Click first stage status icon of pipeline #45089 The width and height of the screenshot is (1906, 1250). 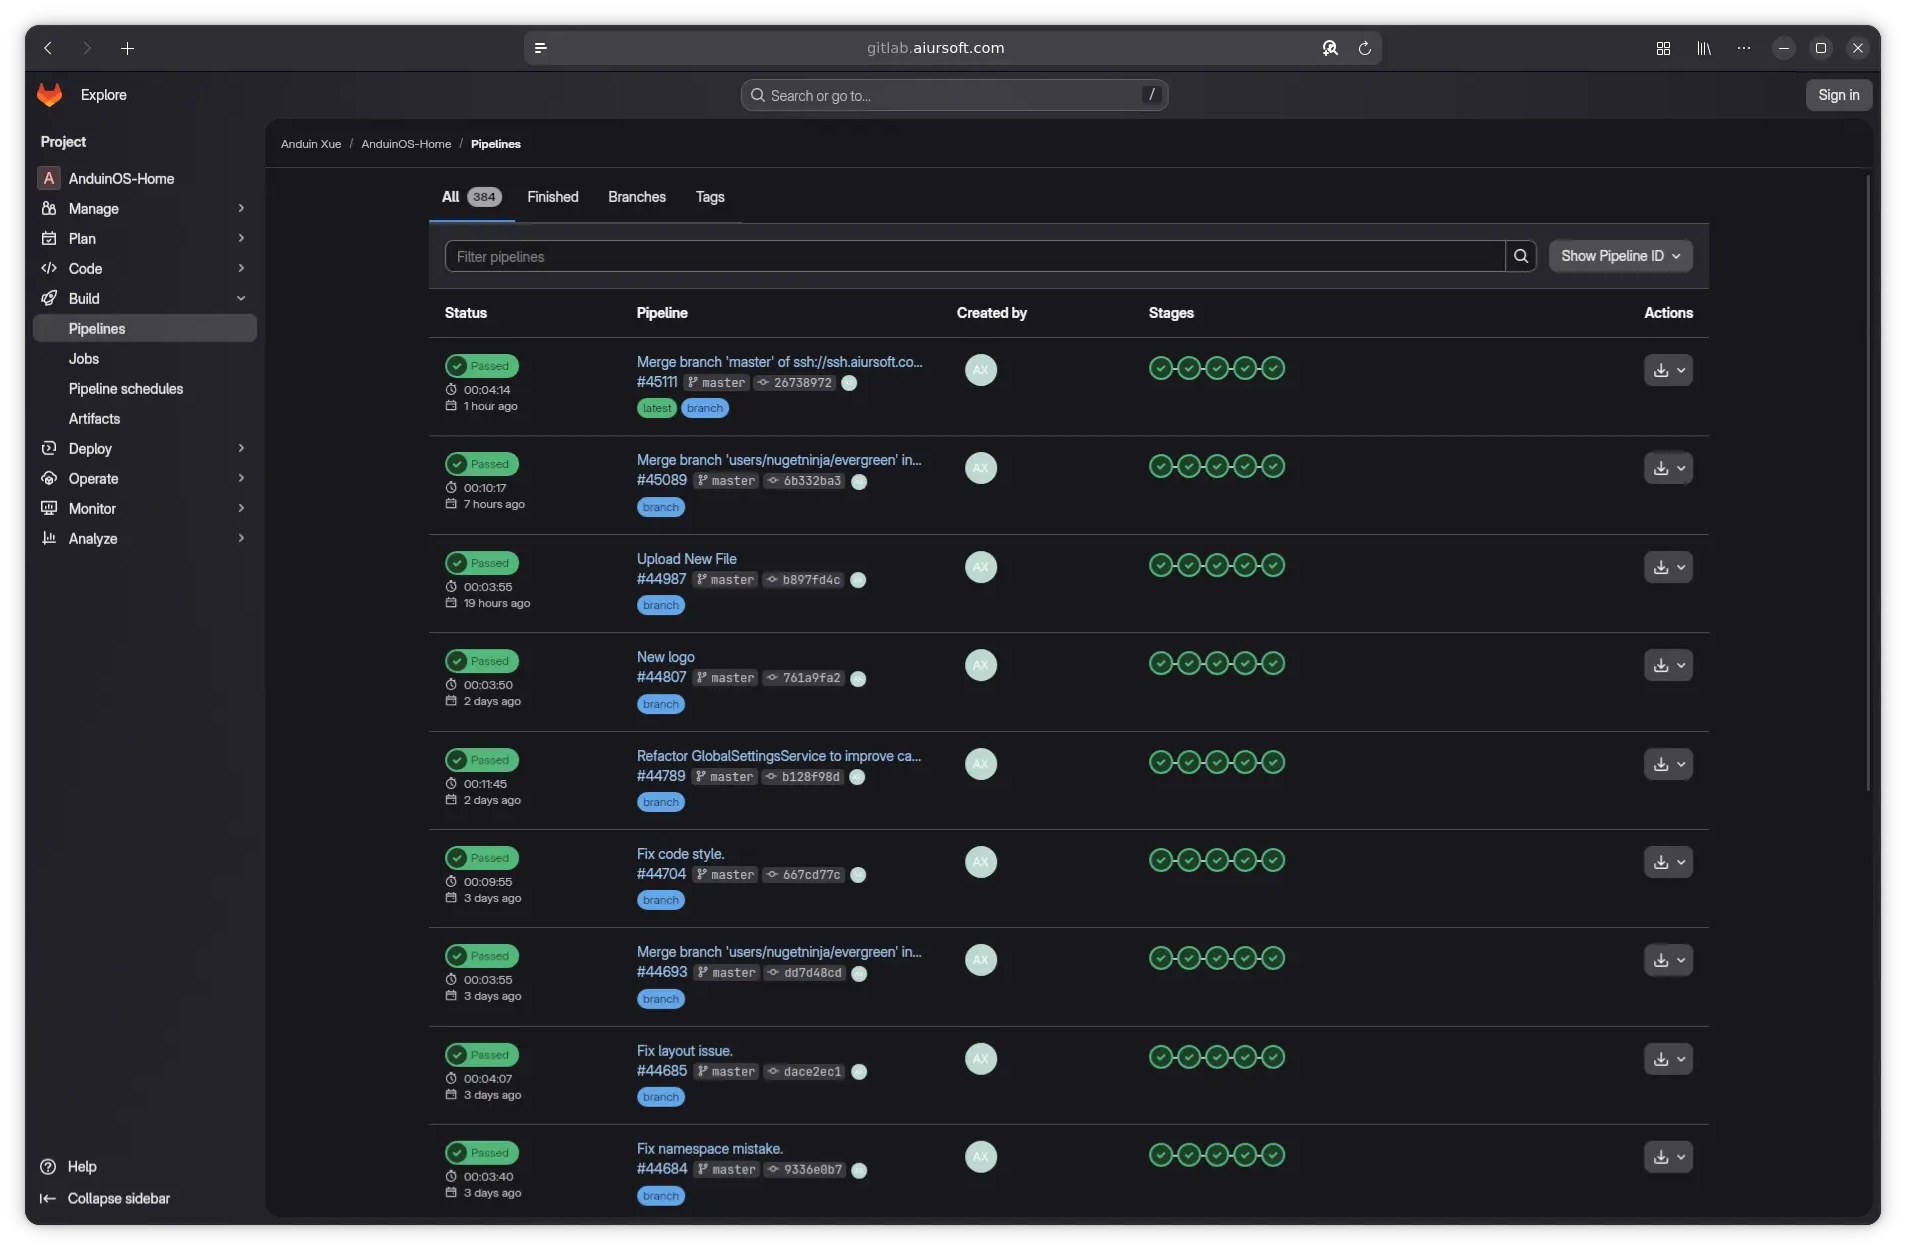1160,466
